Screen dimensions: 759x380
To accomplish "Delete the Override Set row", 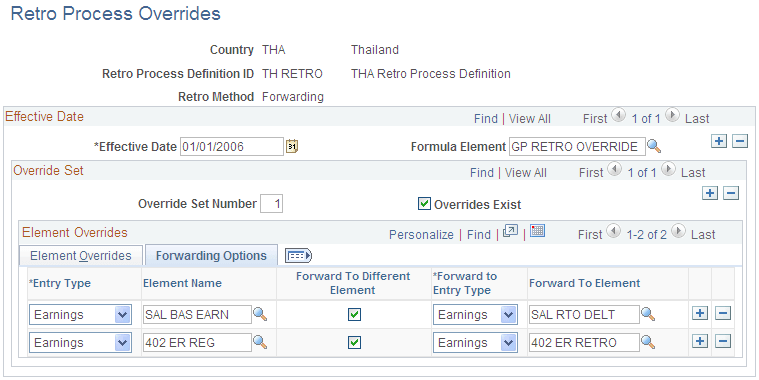I will point(730,193).
